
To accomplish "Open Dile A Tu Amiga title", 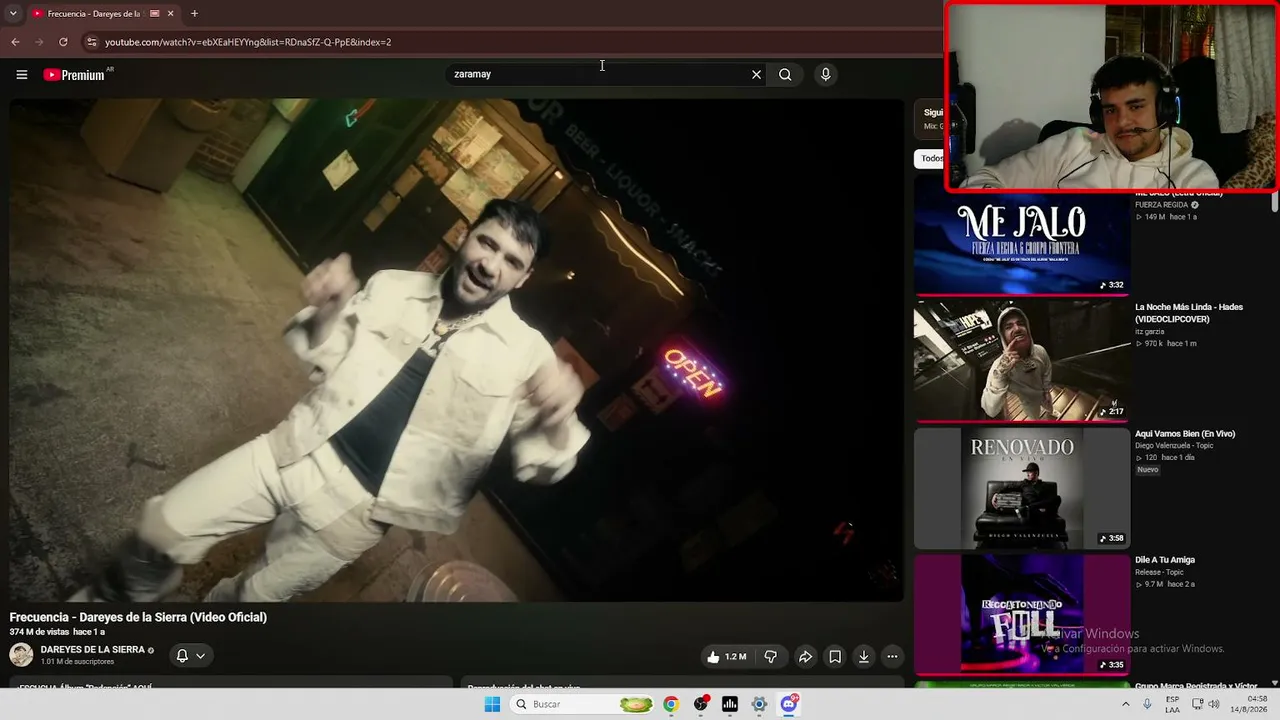I will [x=1165, y=560].
